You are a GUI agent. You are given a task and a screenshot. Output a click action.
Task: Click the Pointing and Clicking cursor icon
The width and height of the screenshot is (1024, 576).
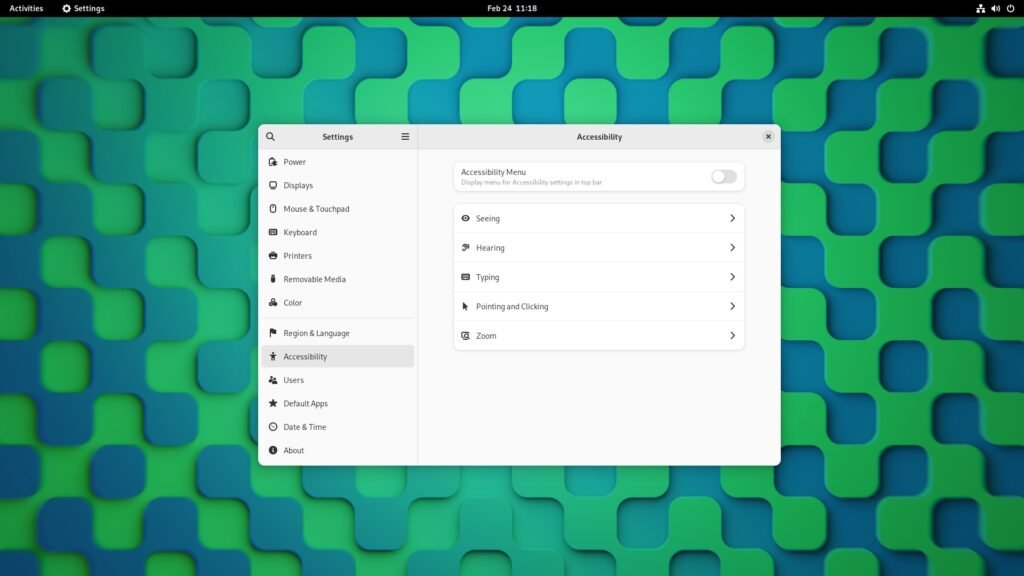[466, 306]
